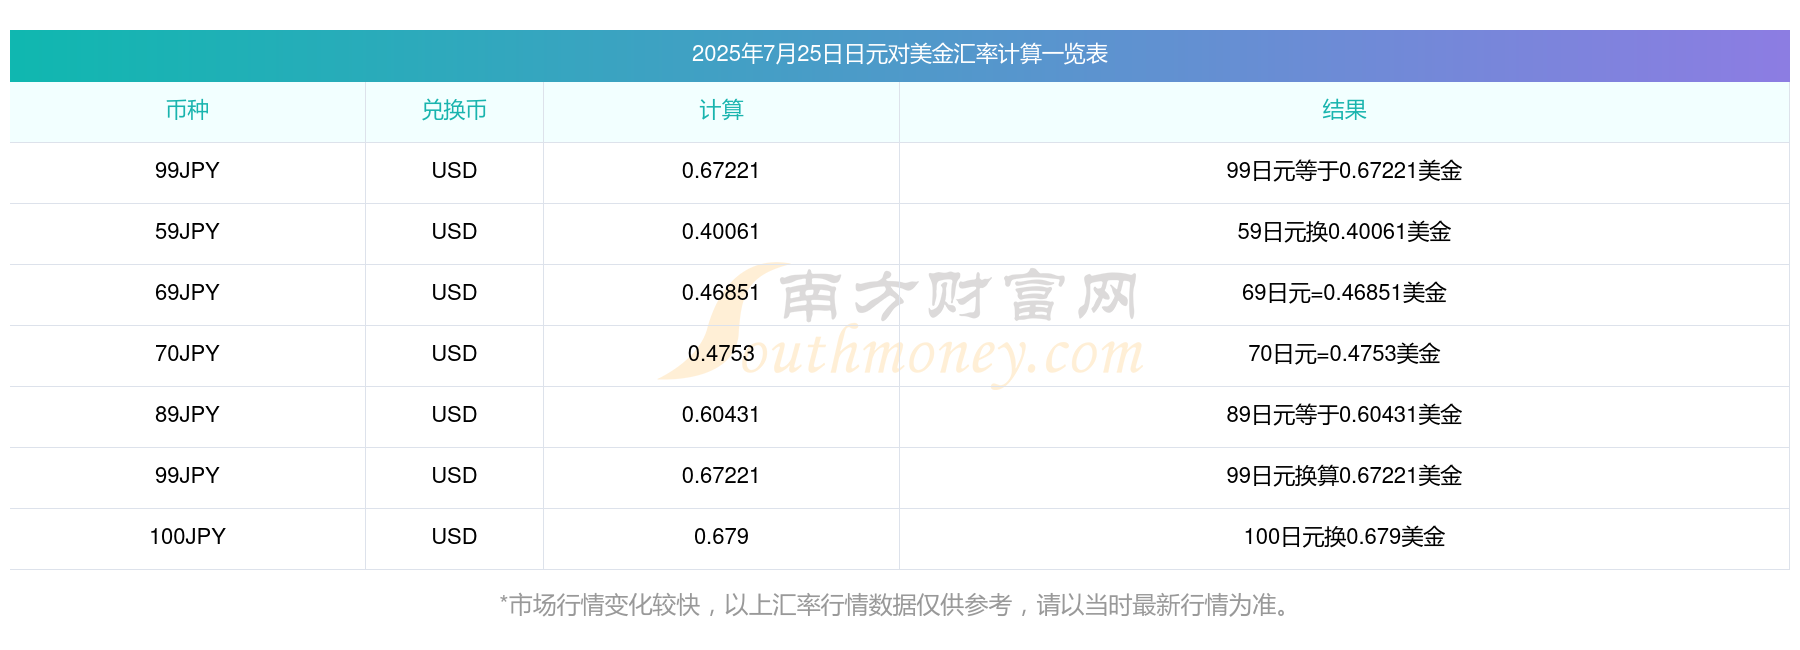The image size is (1800, 650).
Task: Select the value '0.4753' in 计算 column
Action: [x=721, y=354]
